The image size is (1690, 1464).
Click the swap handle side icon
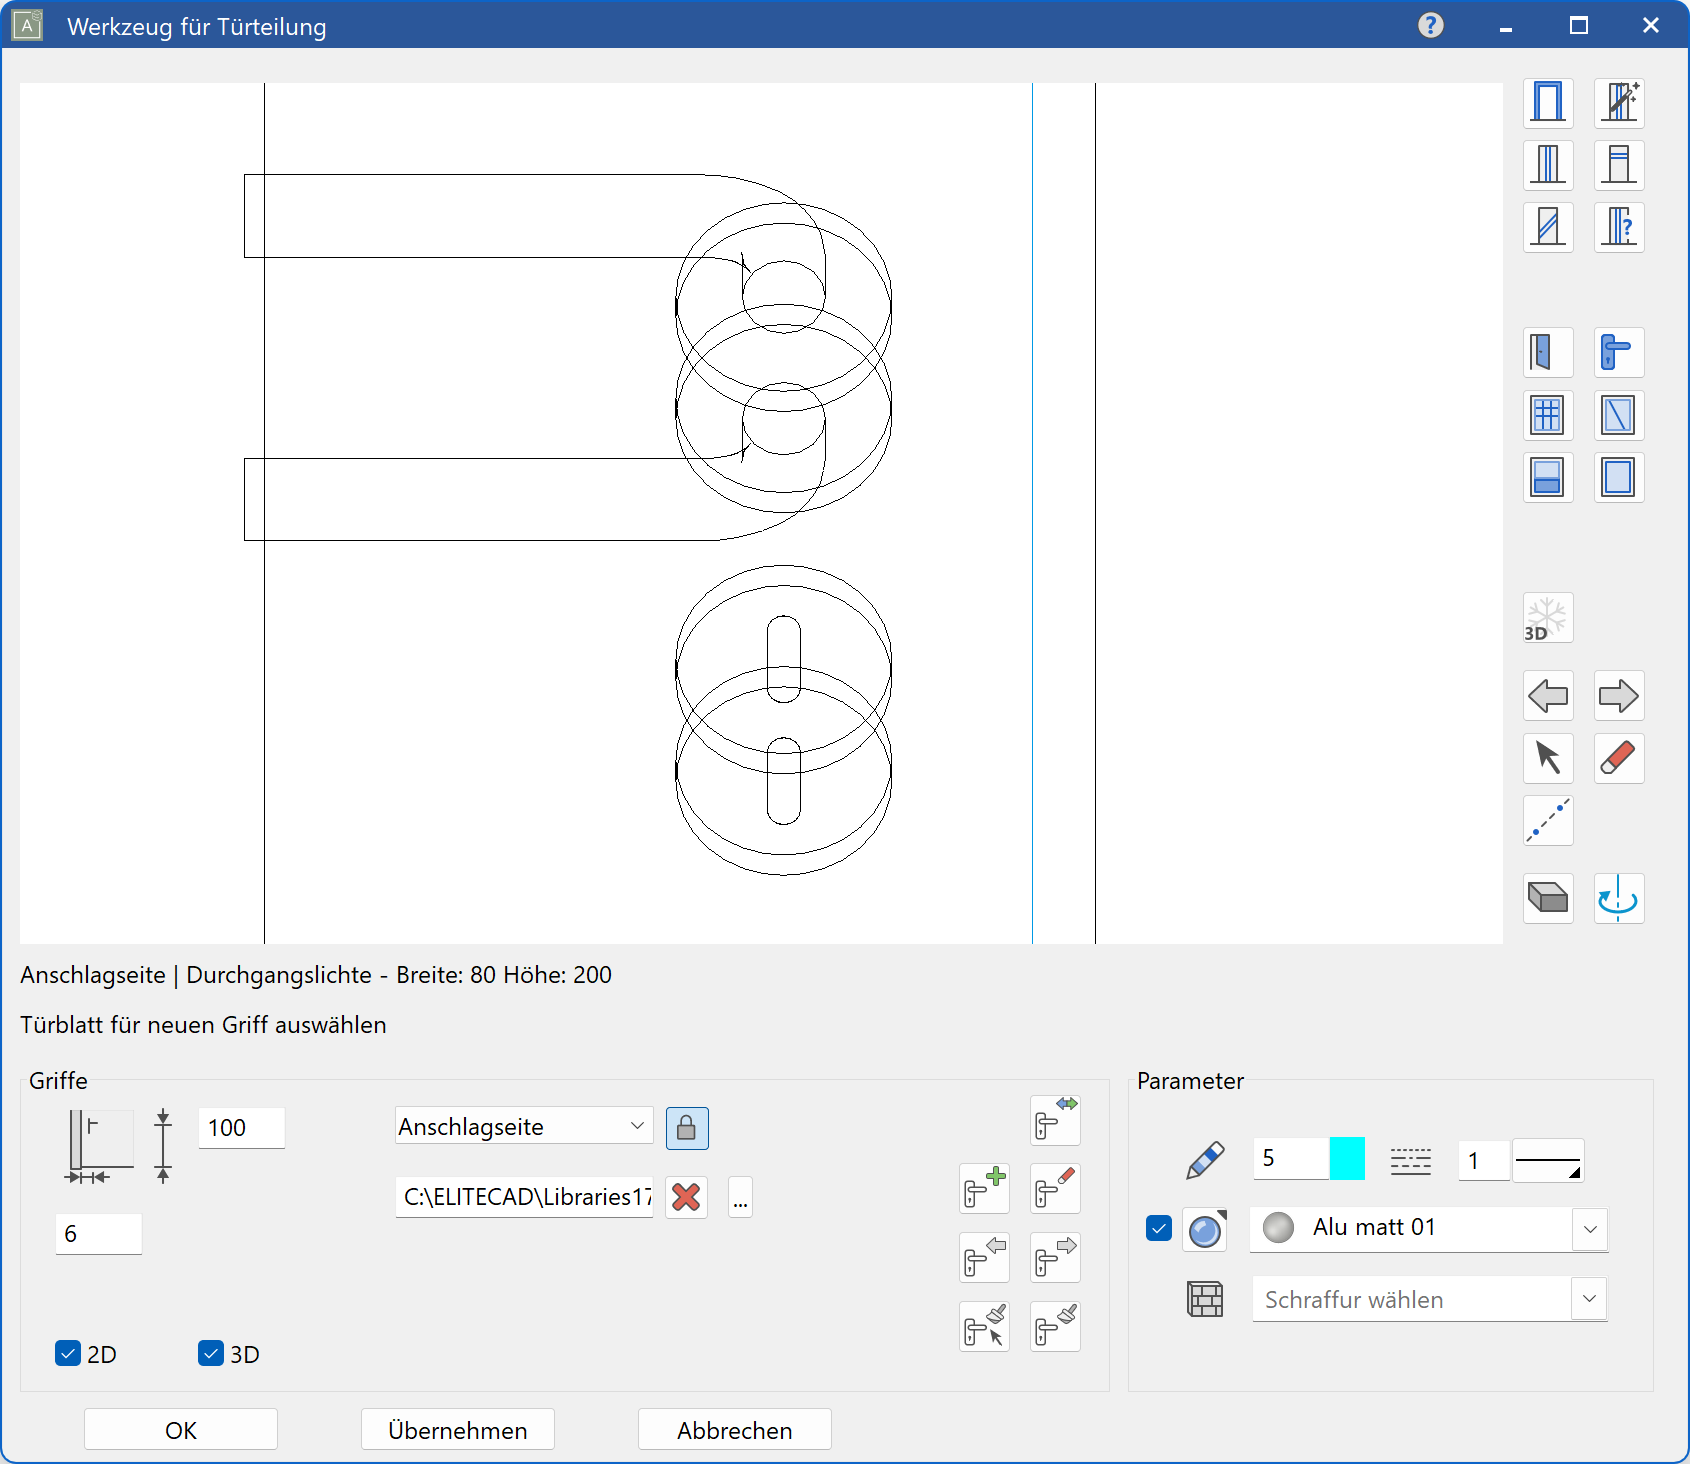[1055, 1120]
